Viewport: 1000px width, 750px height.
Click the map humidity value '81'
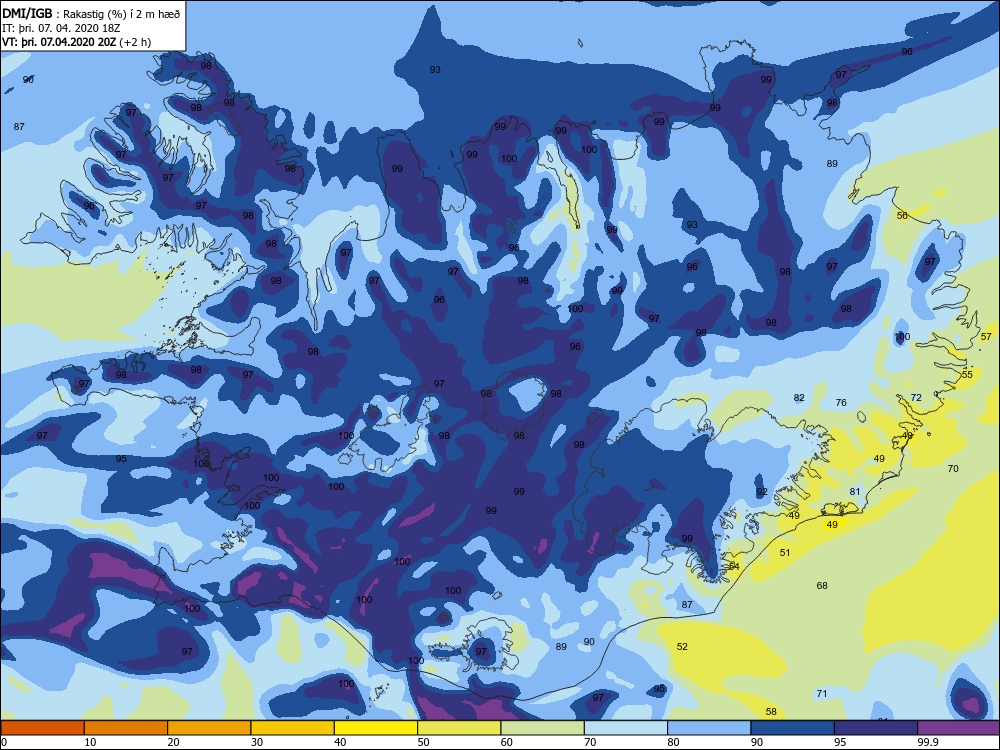[x=855, y=492]
